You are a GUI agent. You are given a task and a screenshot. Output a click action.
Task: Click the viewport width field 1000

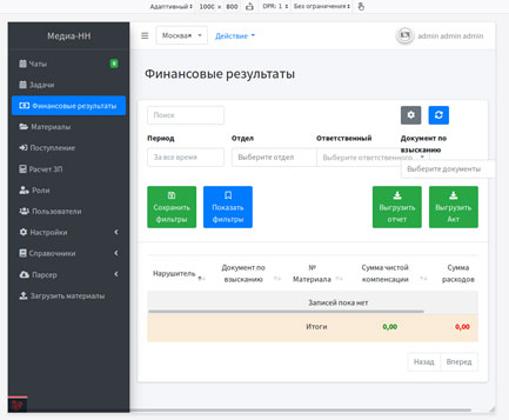[x=207, y=6]
